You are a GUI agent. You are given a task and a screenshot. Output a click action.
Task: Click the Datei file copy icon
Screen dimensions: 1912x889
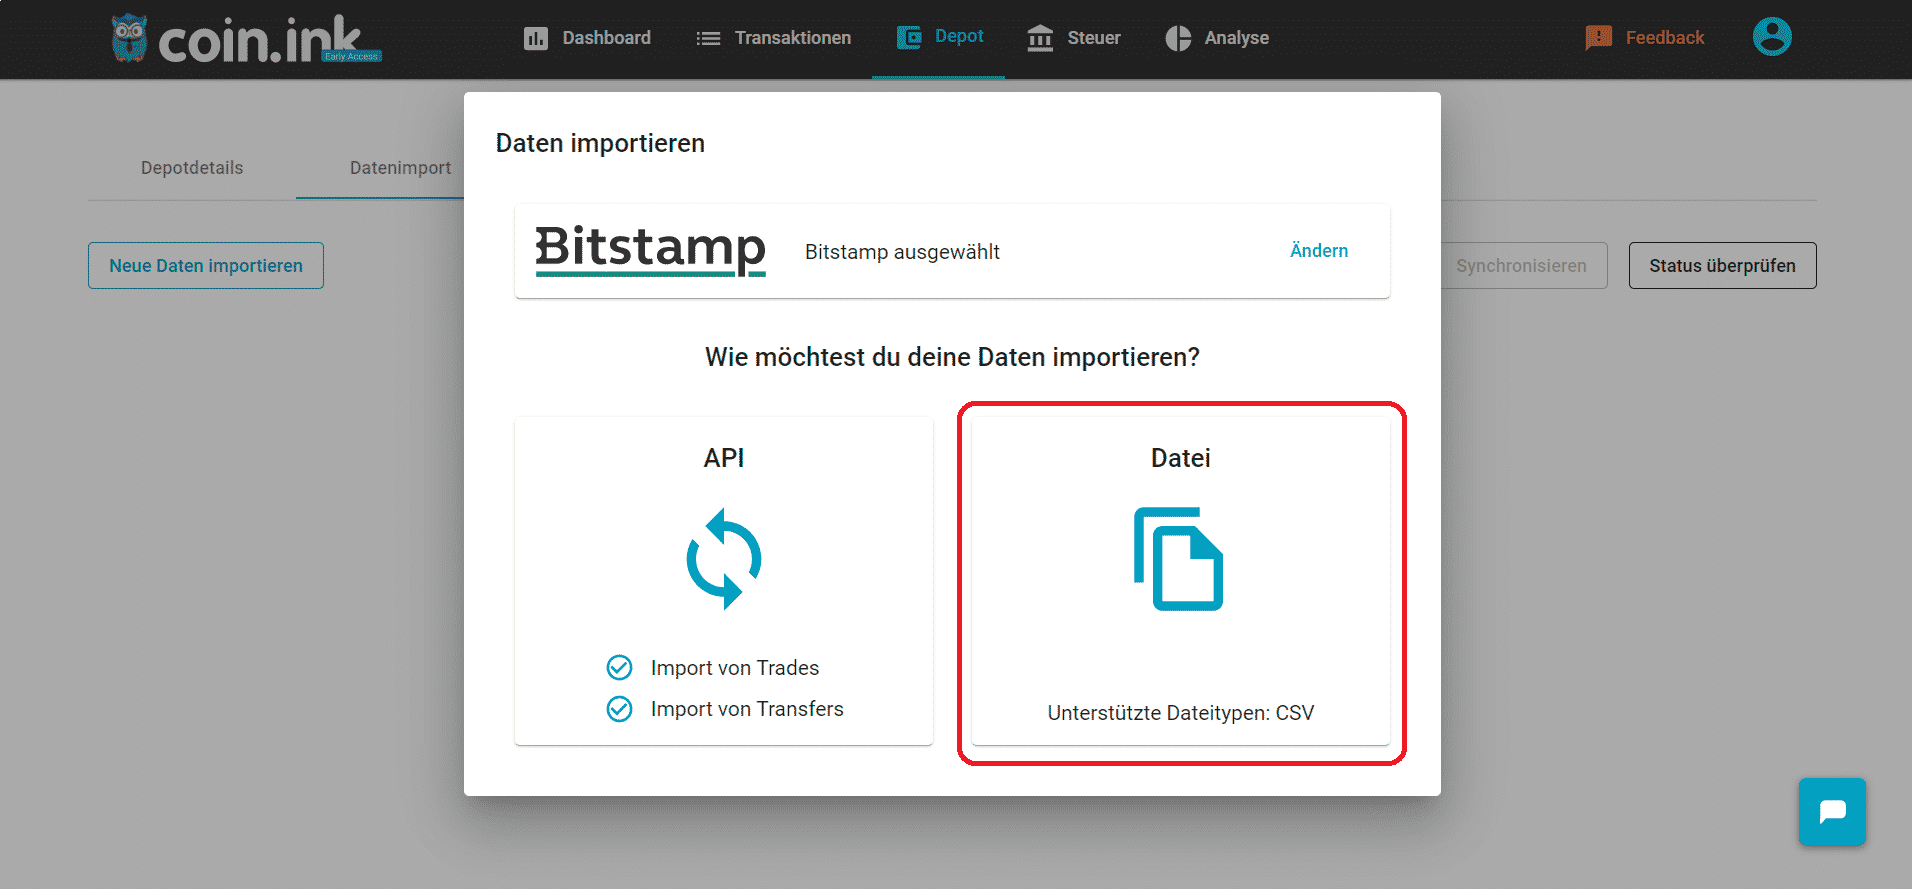(x=1179, y=559)
